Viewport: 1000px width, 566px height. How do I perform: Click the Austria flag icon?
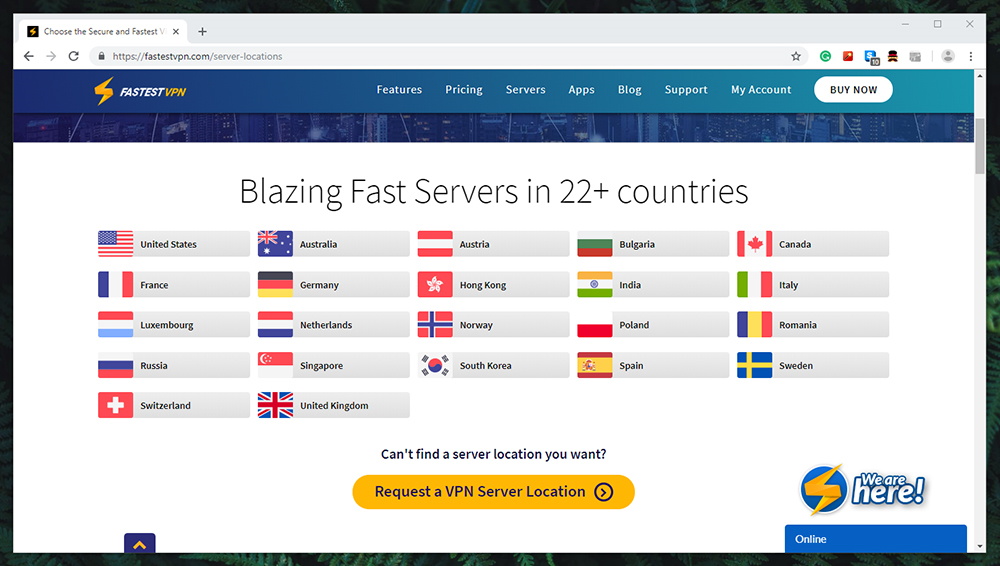point(435,244)
